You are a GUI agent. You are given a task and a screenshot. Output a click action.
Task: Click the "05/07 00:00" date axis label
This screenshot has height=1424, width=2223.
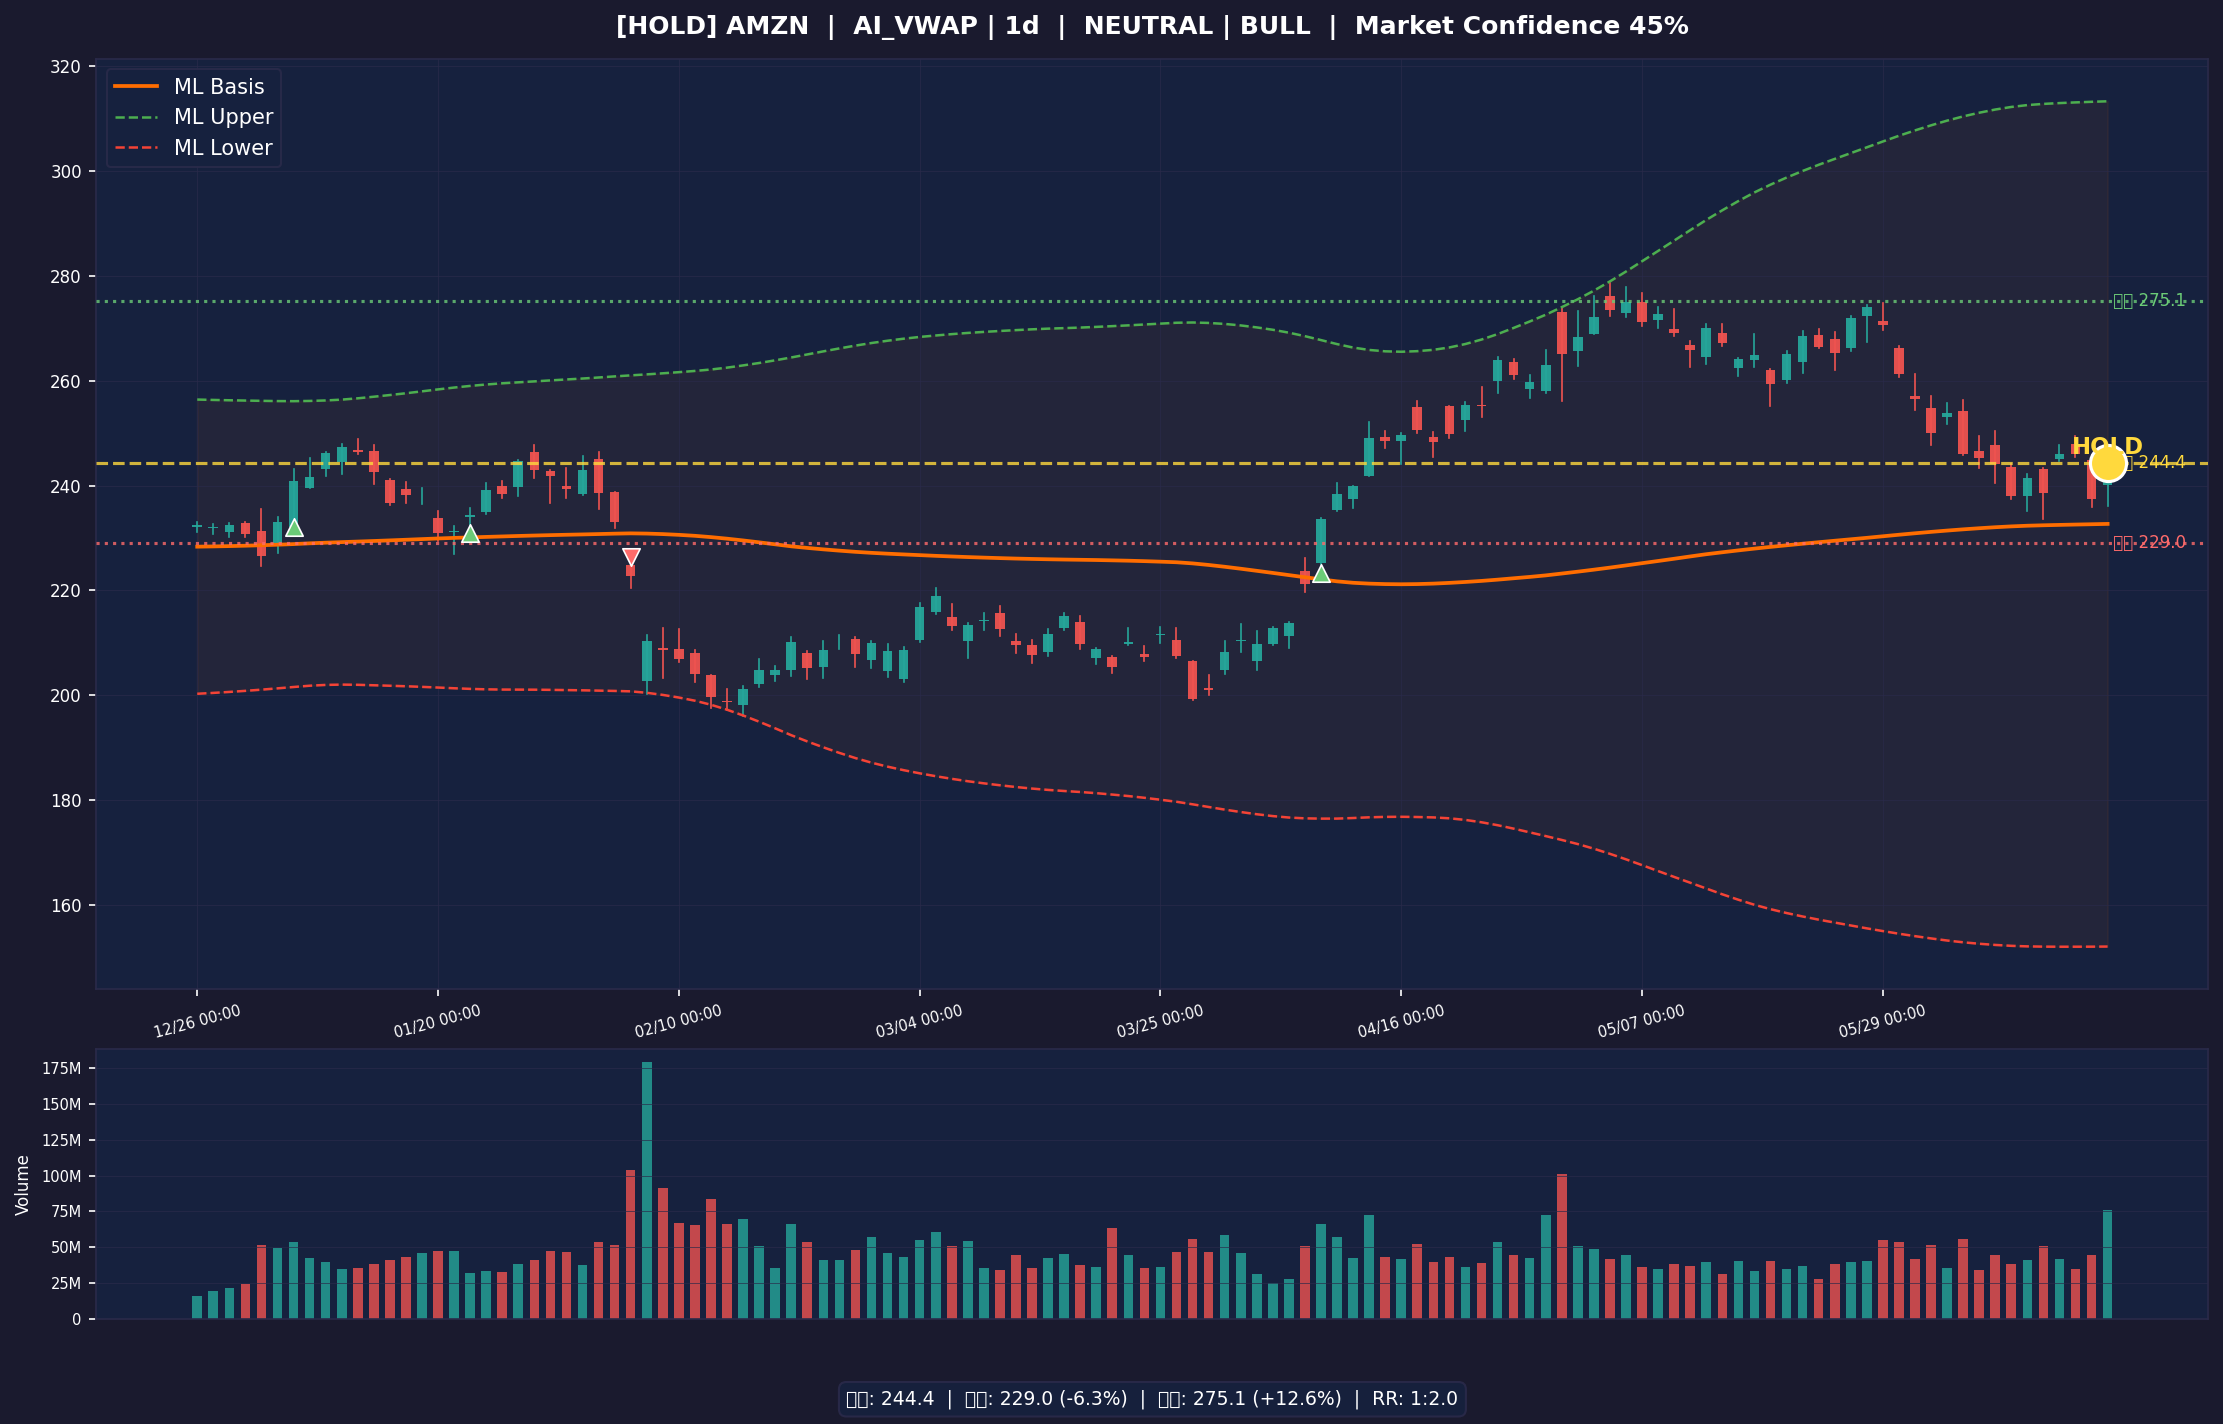(1641, 1021)
